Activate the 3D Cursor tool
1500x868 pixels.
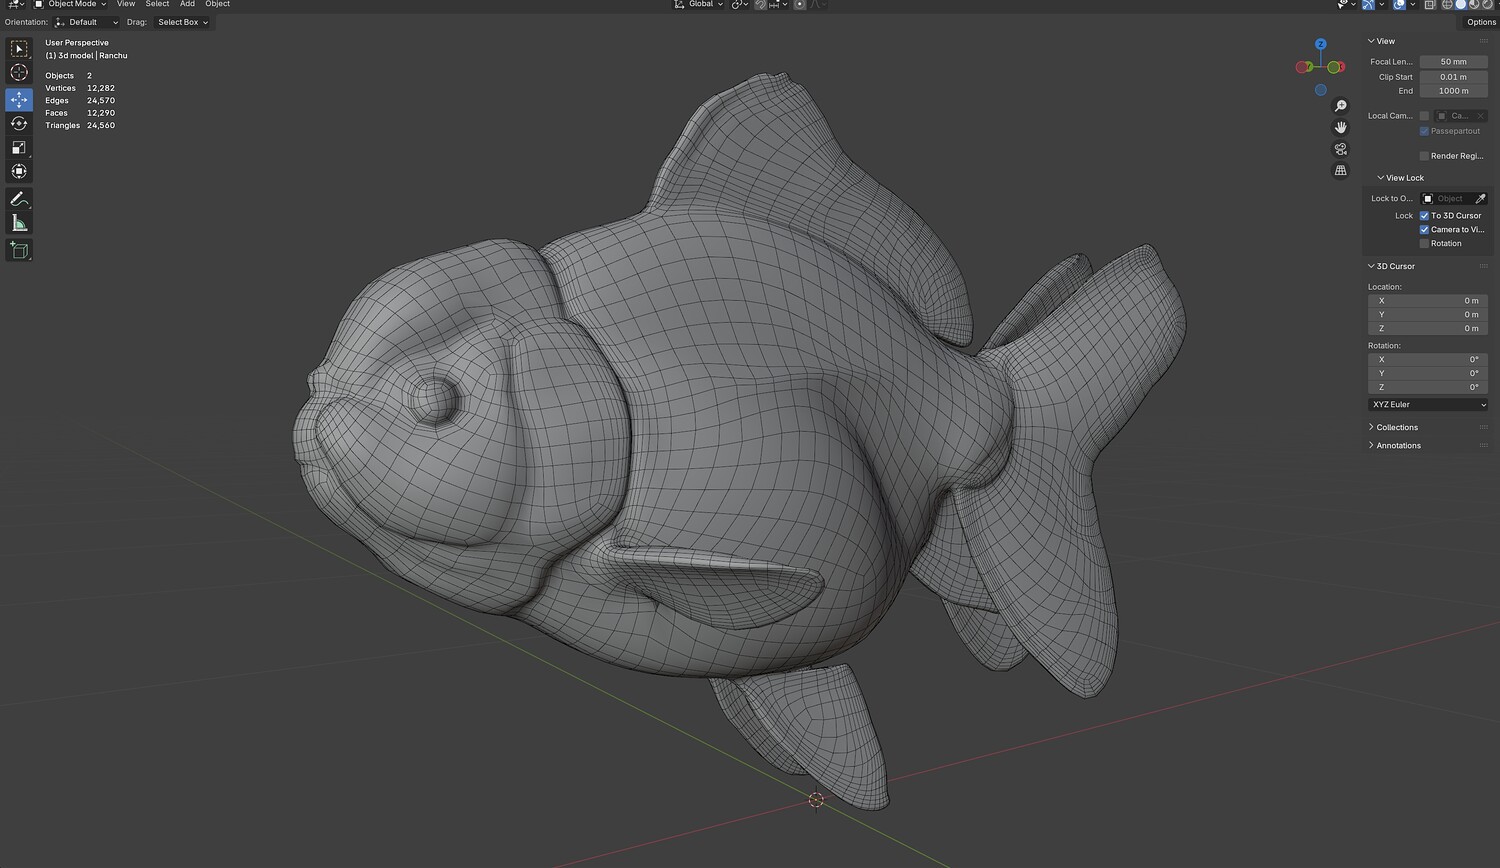tap(19, 73)
